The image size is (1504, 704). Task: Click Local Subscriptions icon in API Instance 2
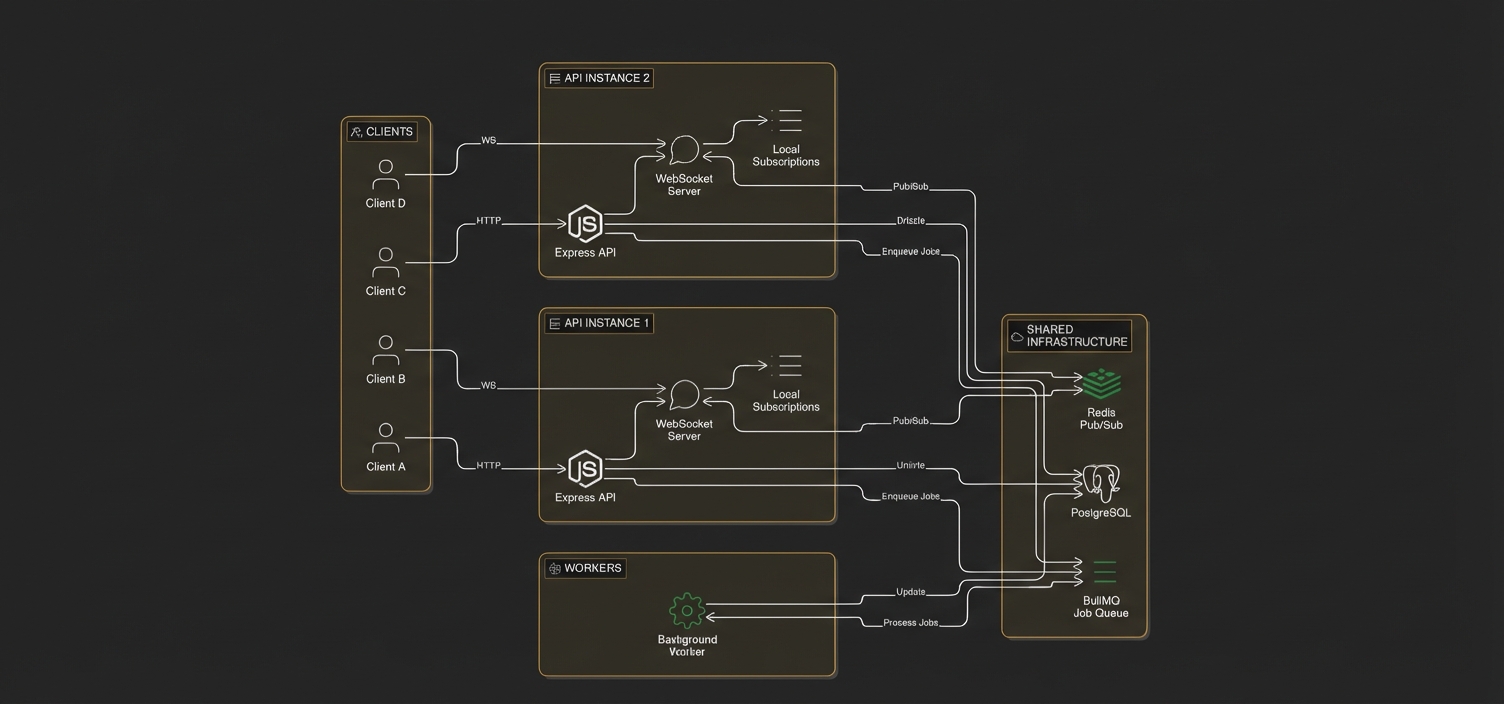click(x=786, y=121)
